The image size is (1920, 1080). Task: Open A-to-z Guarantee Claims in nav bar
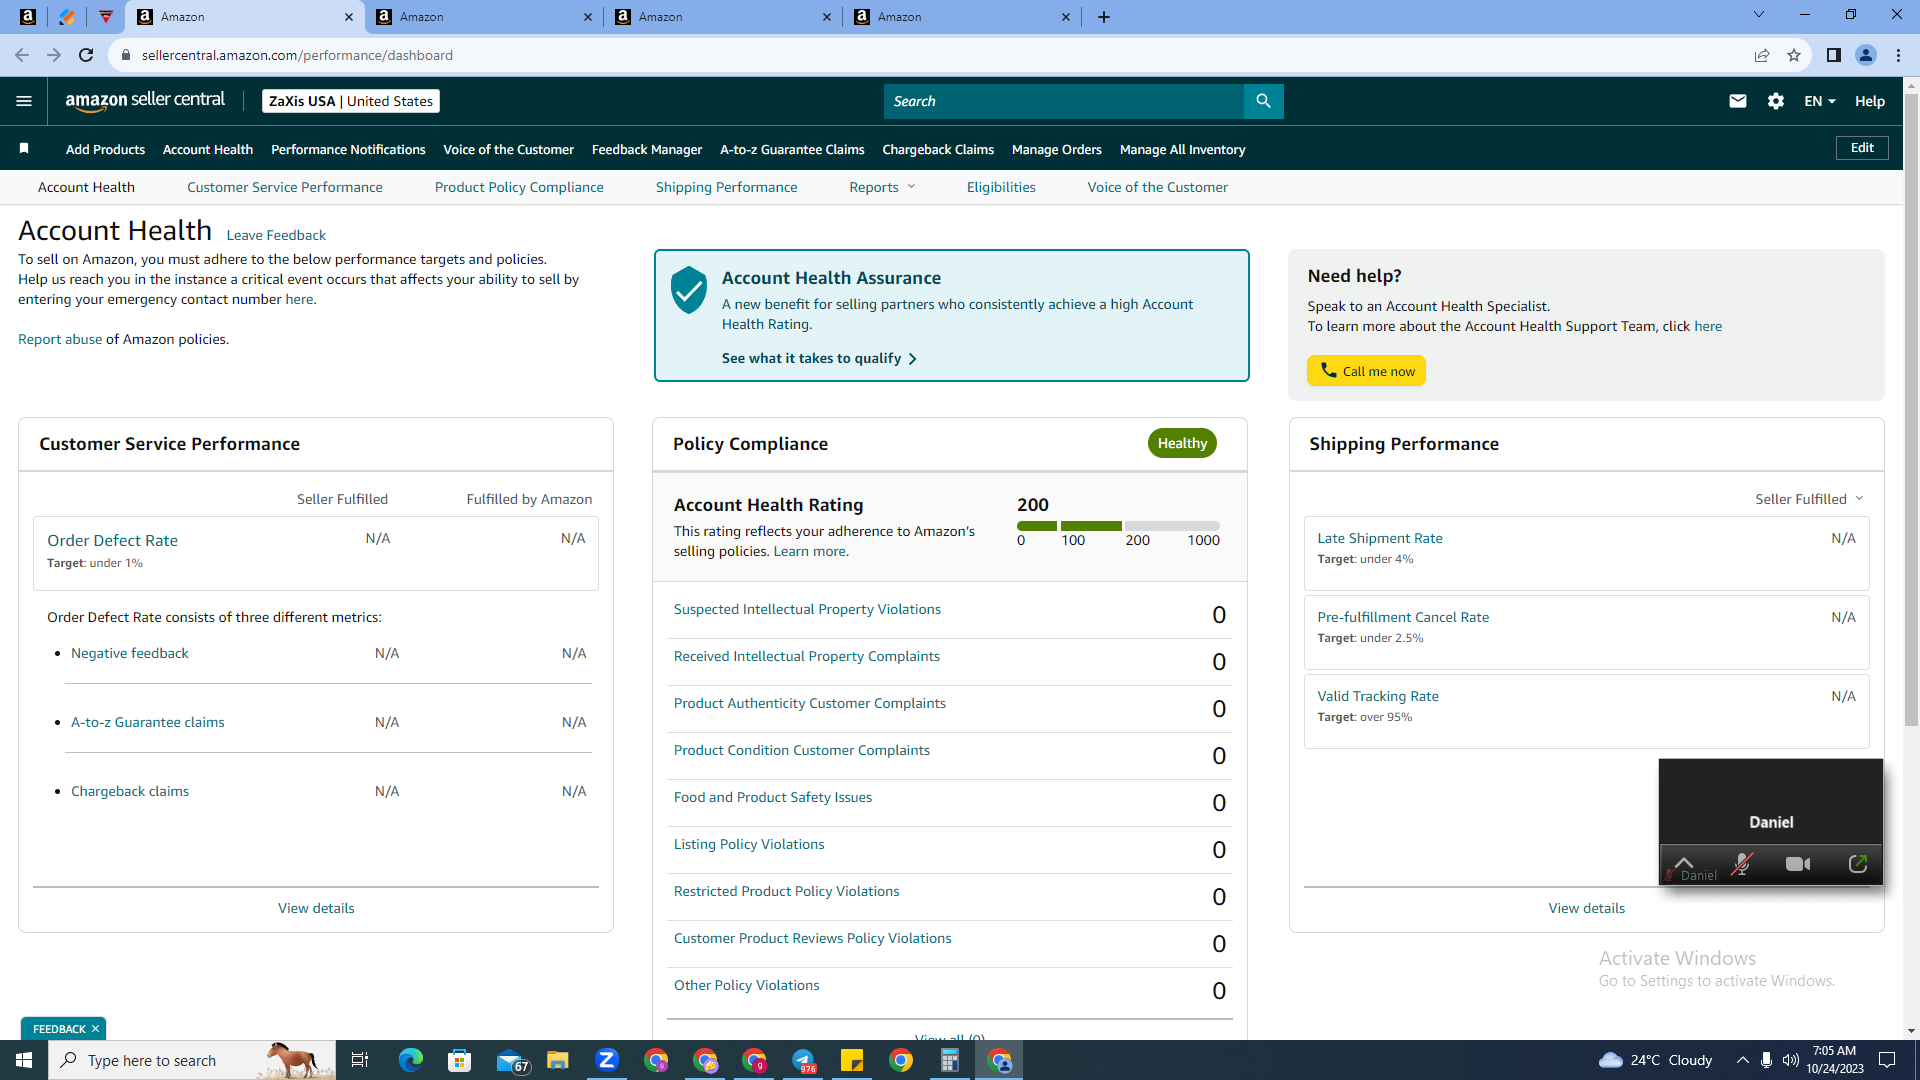pos(792,149)
